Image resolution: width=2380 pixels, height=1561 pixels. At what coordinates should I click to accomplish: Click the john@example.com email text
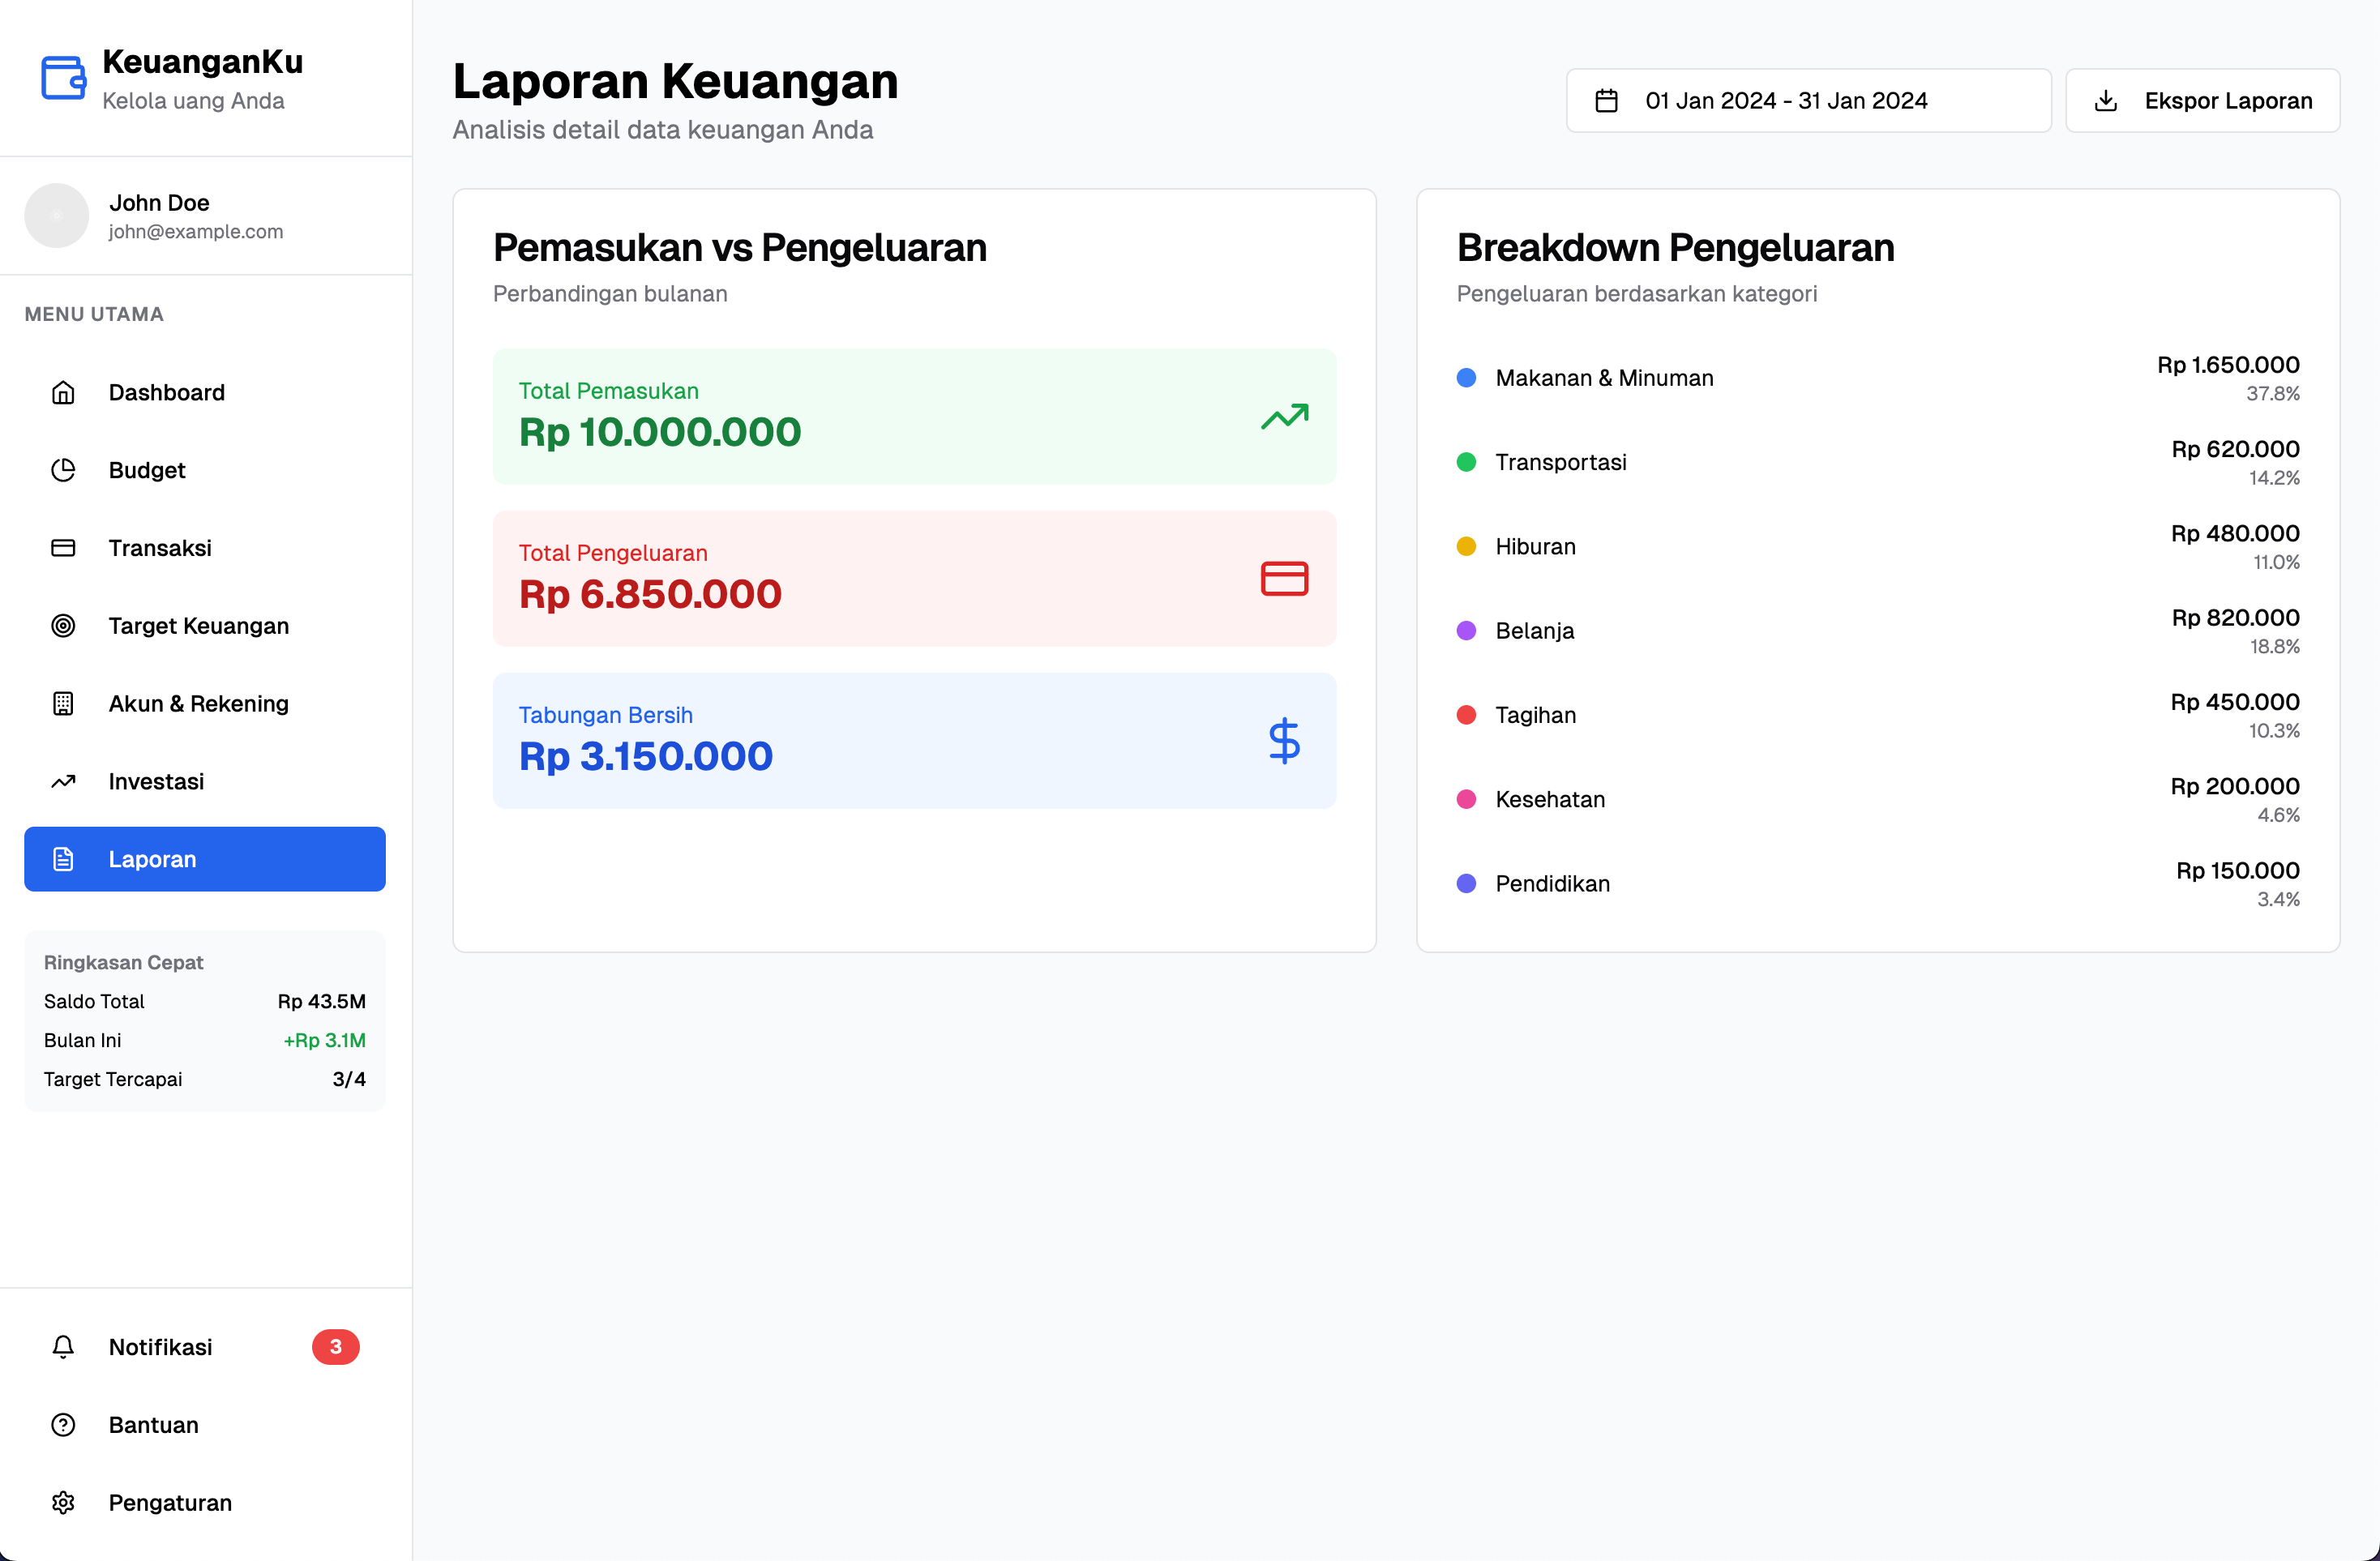pyautogui.click(x=196, y=232)
